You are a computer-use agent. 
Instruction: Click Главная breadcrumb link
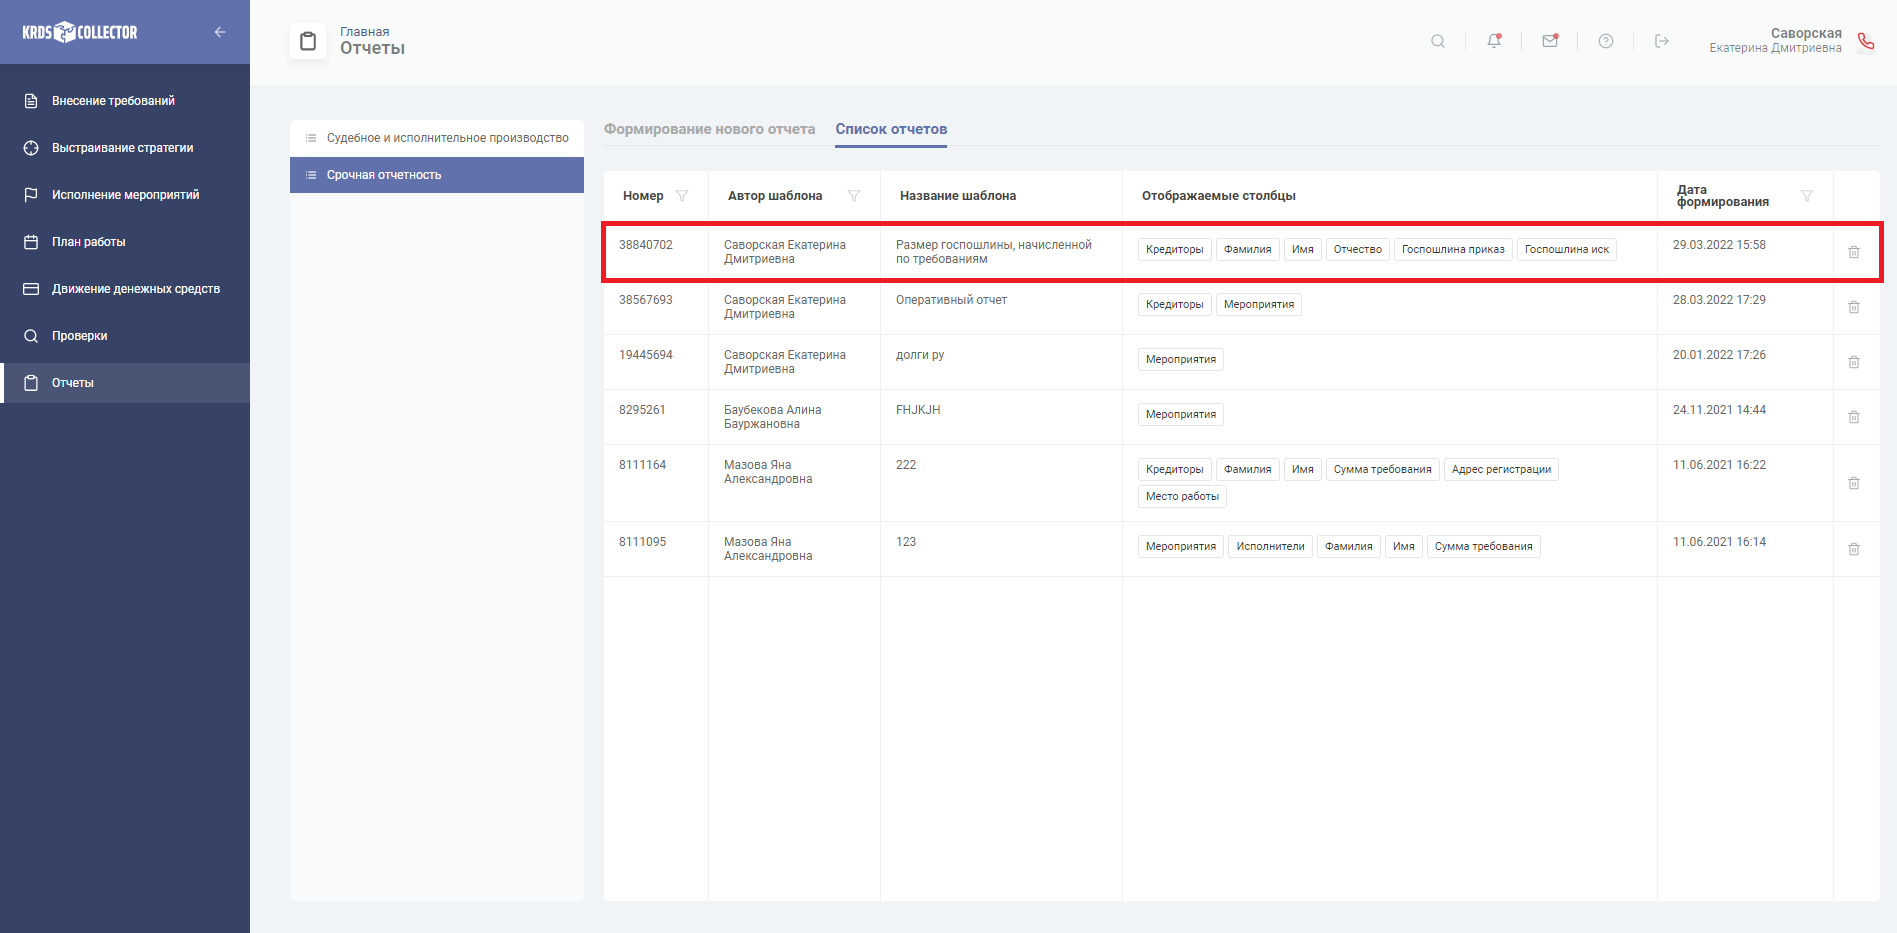pyautogui.click(x=365, y=32)
